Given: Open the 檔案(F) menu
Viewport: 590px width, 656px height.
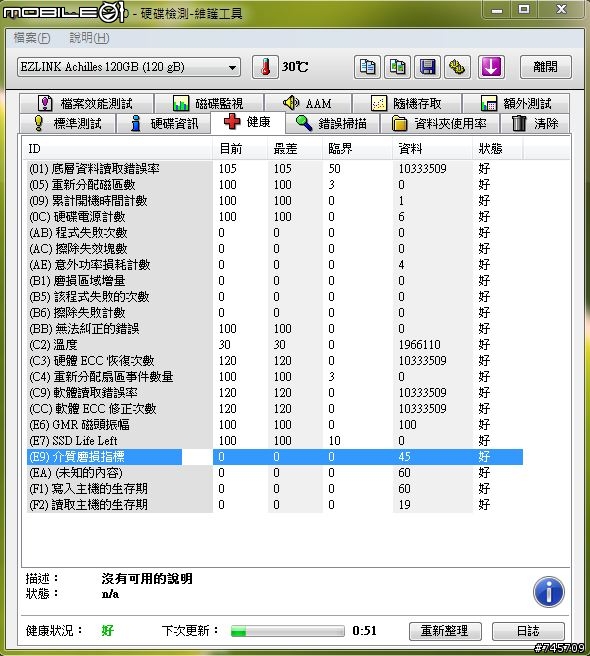Looking at the screenshot, I should pos(32,38).
